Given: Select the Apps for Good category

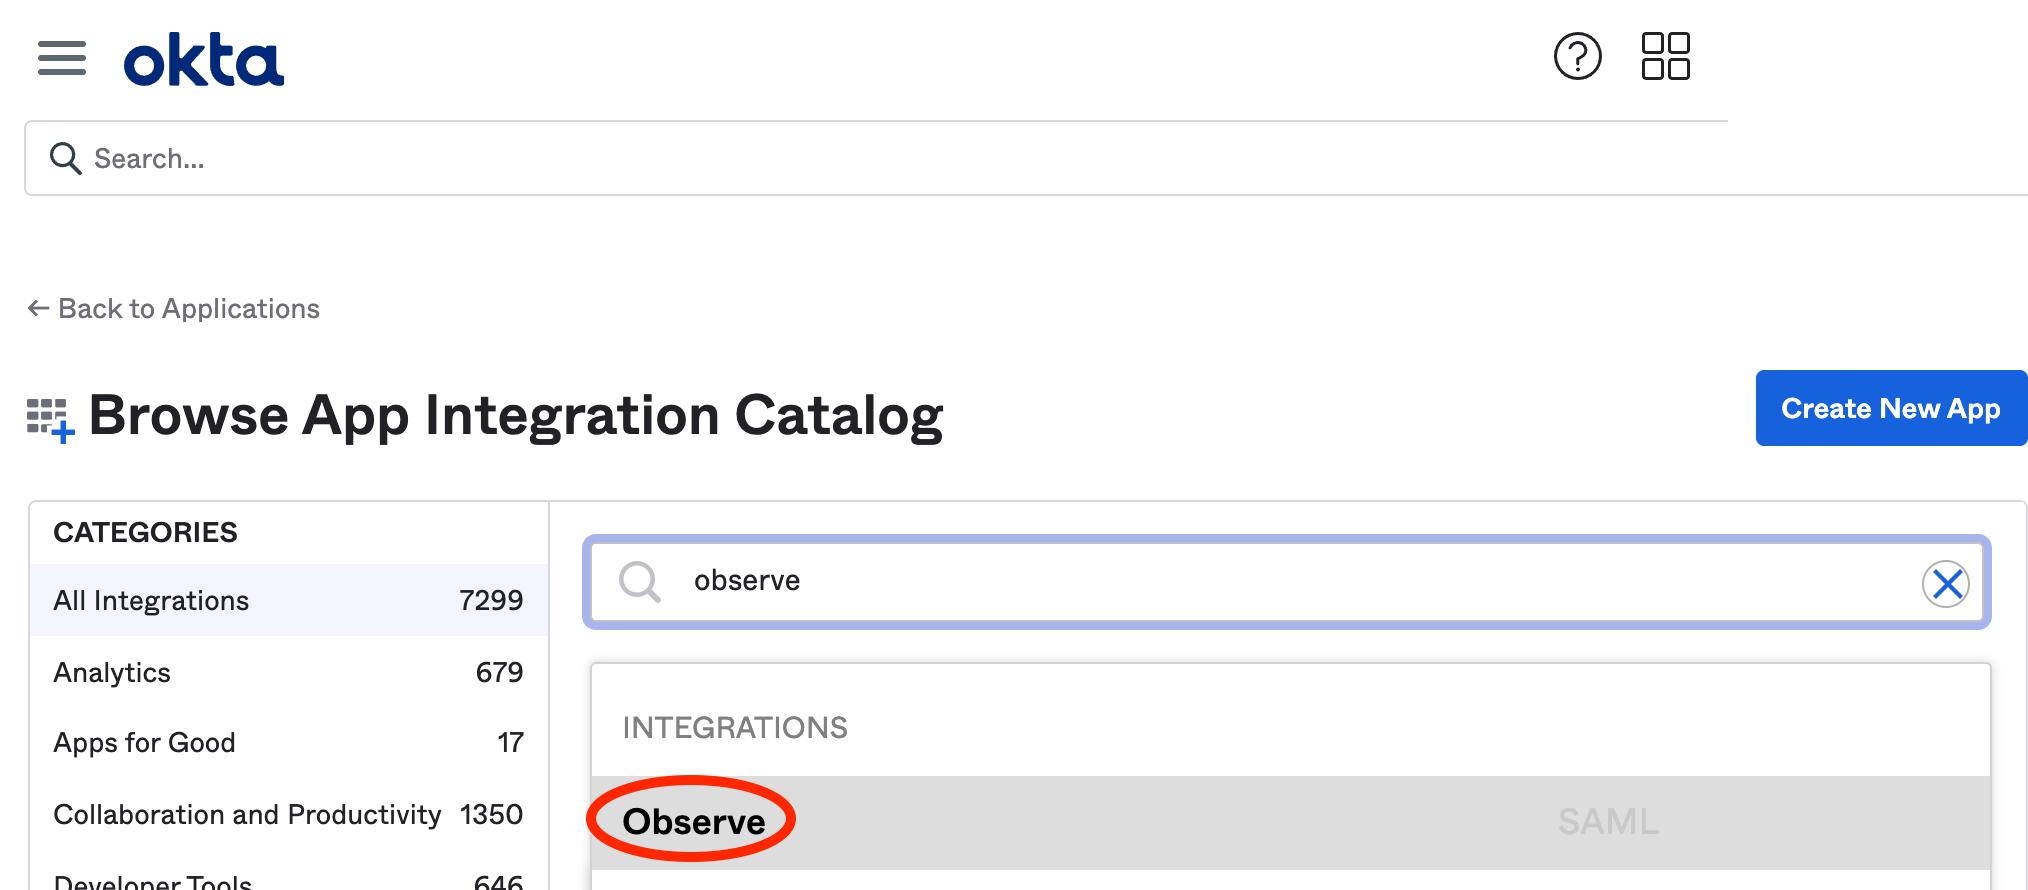Looking at the screenshot, I should click(289, 742).
